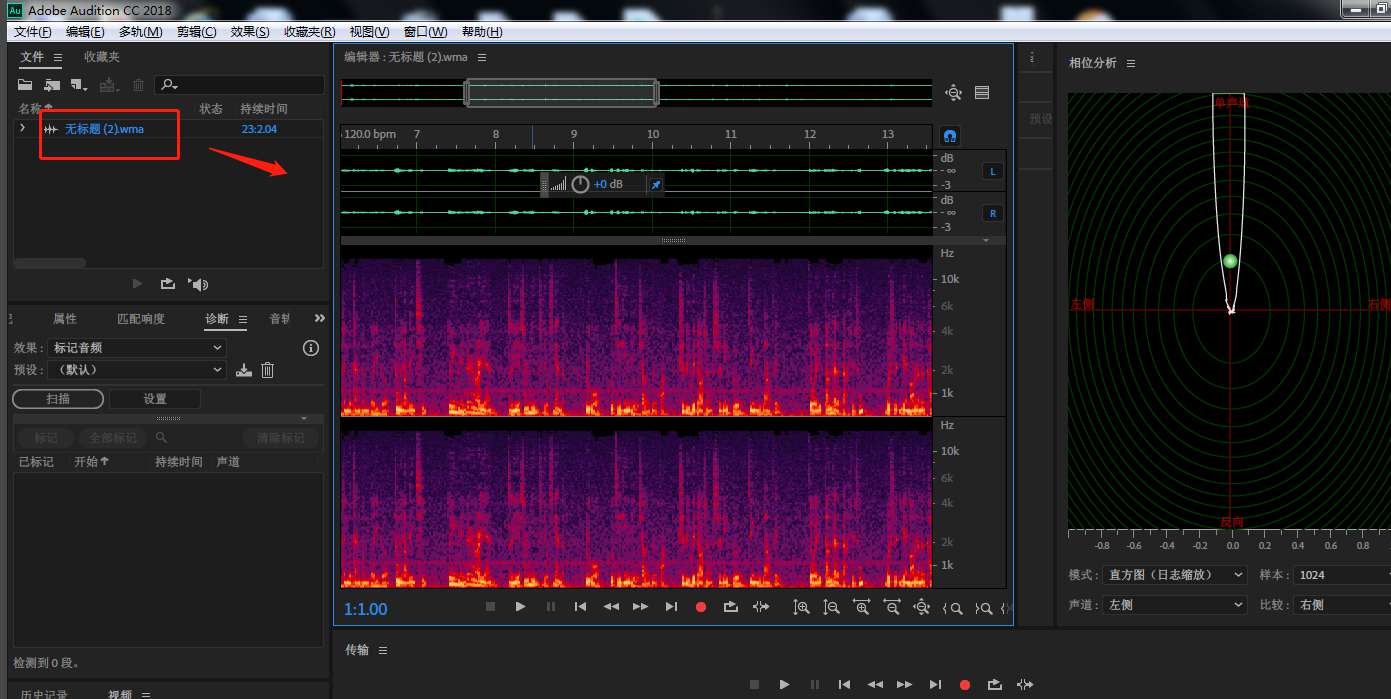
Task: Open the 模式 dropdown in phase analysis panel
Action: click(1174, 575)
